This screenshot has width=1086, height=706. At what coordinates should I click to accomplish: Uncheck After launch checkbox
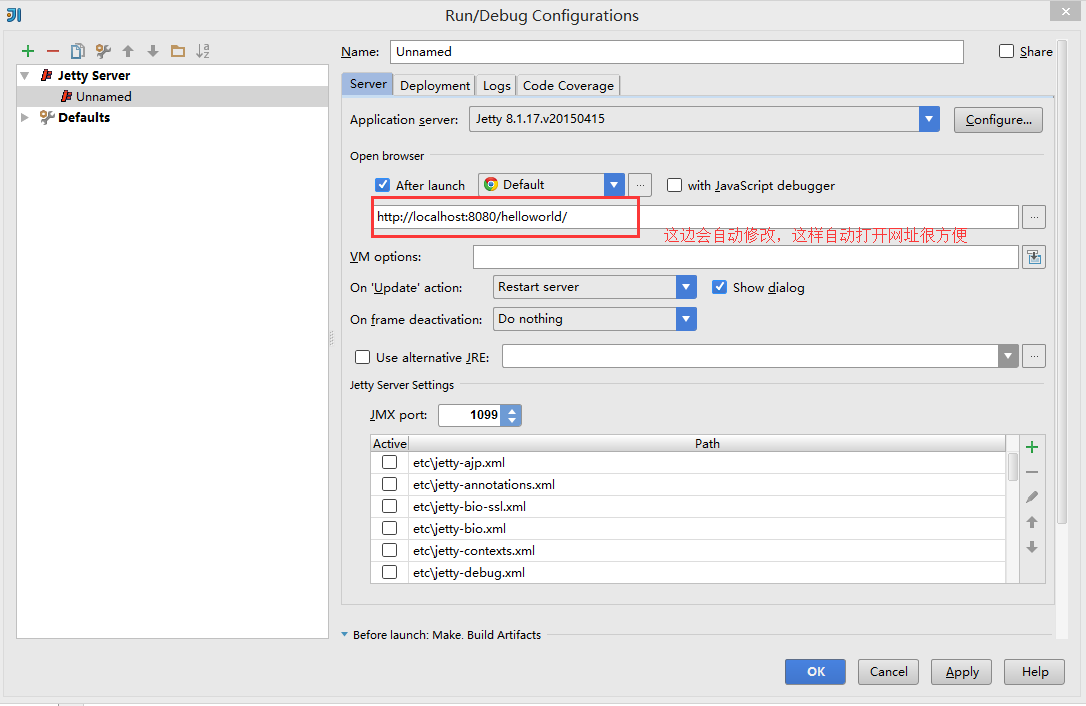(x=382, y=185)
